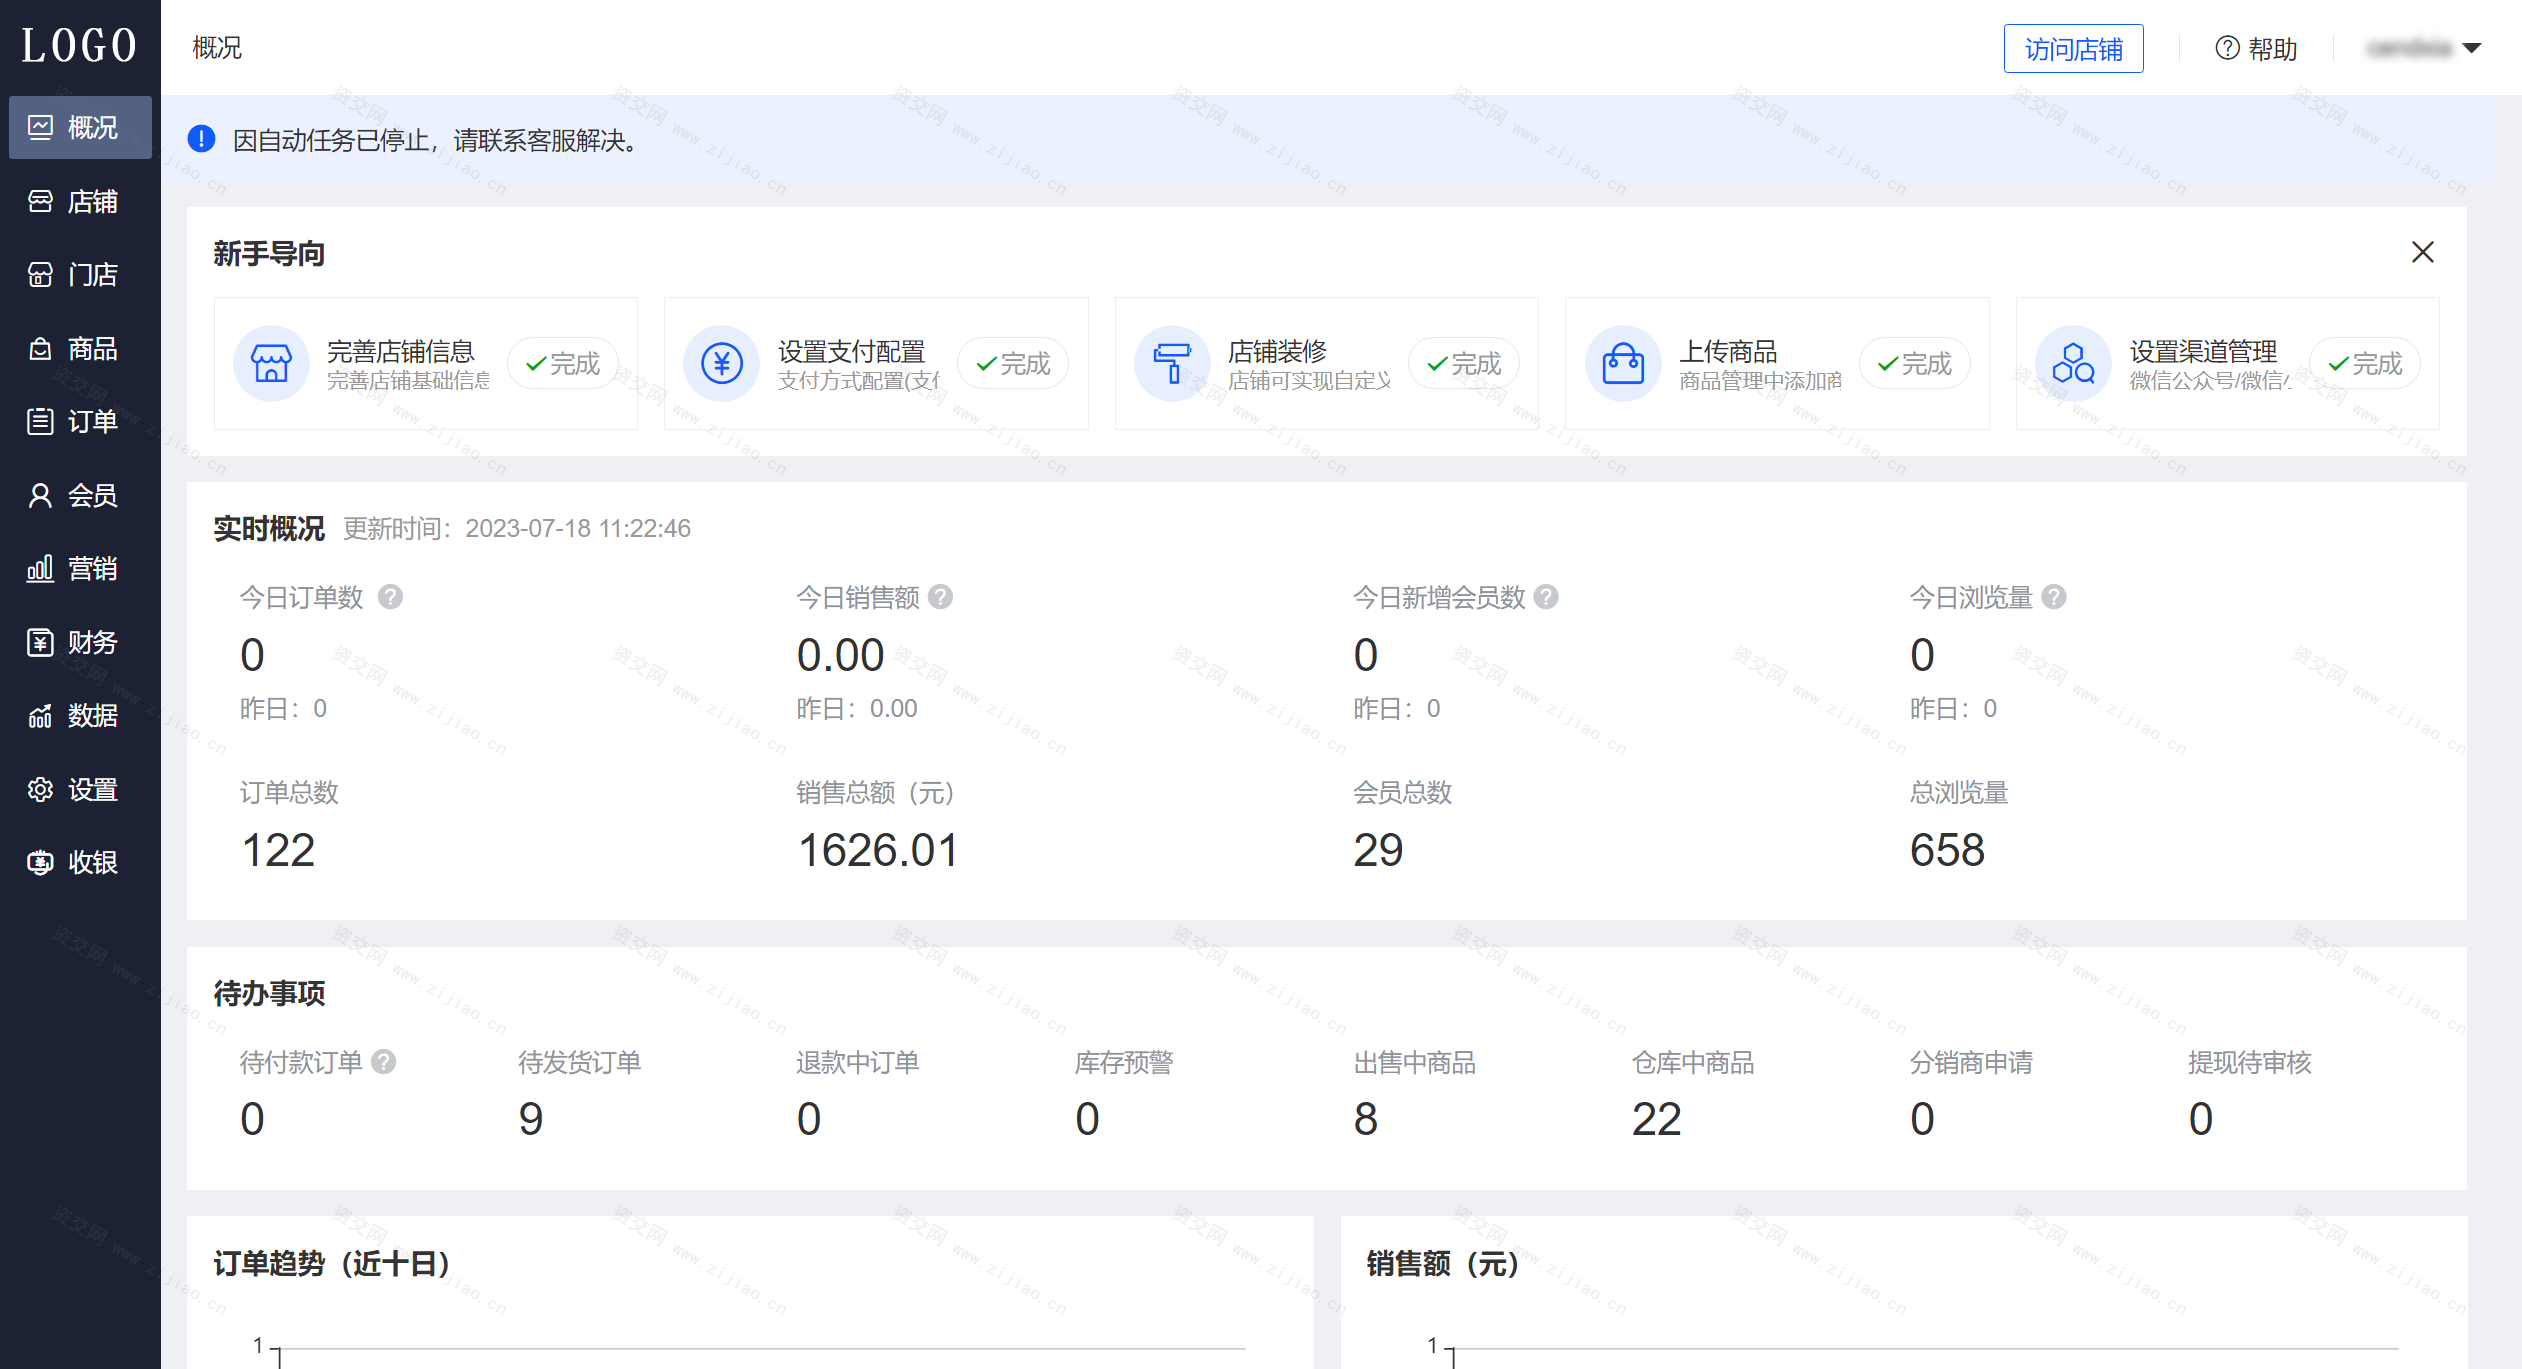Click the 分销商申请 label
2522x1369 pixels.
pos(1971,1062)
